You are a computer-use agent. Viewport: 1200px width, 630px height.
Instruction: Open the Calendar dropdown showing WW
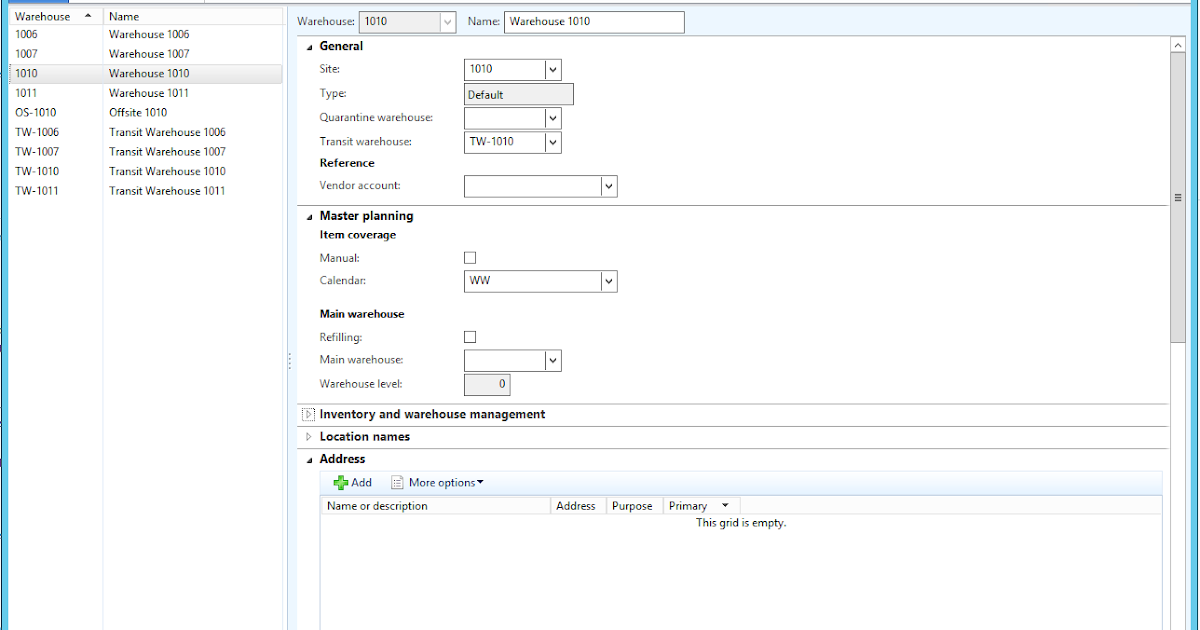tap(607, 281)
